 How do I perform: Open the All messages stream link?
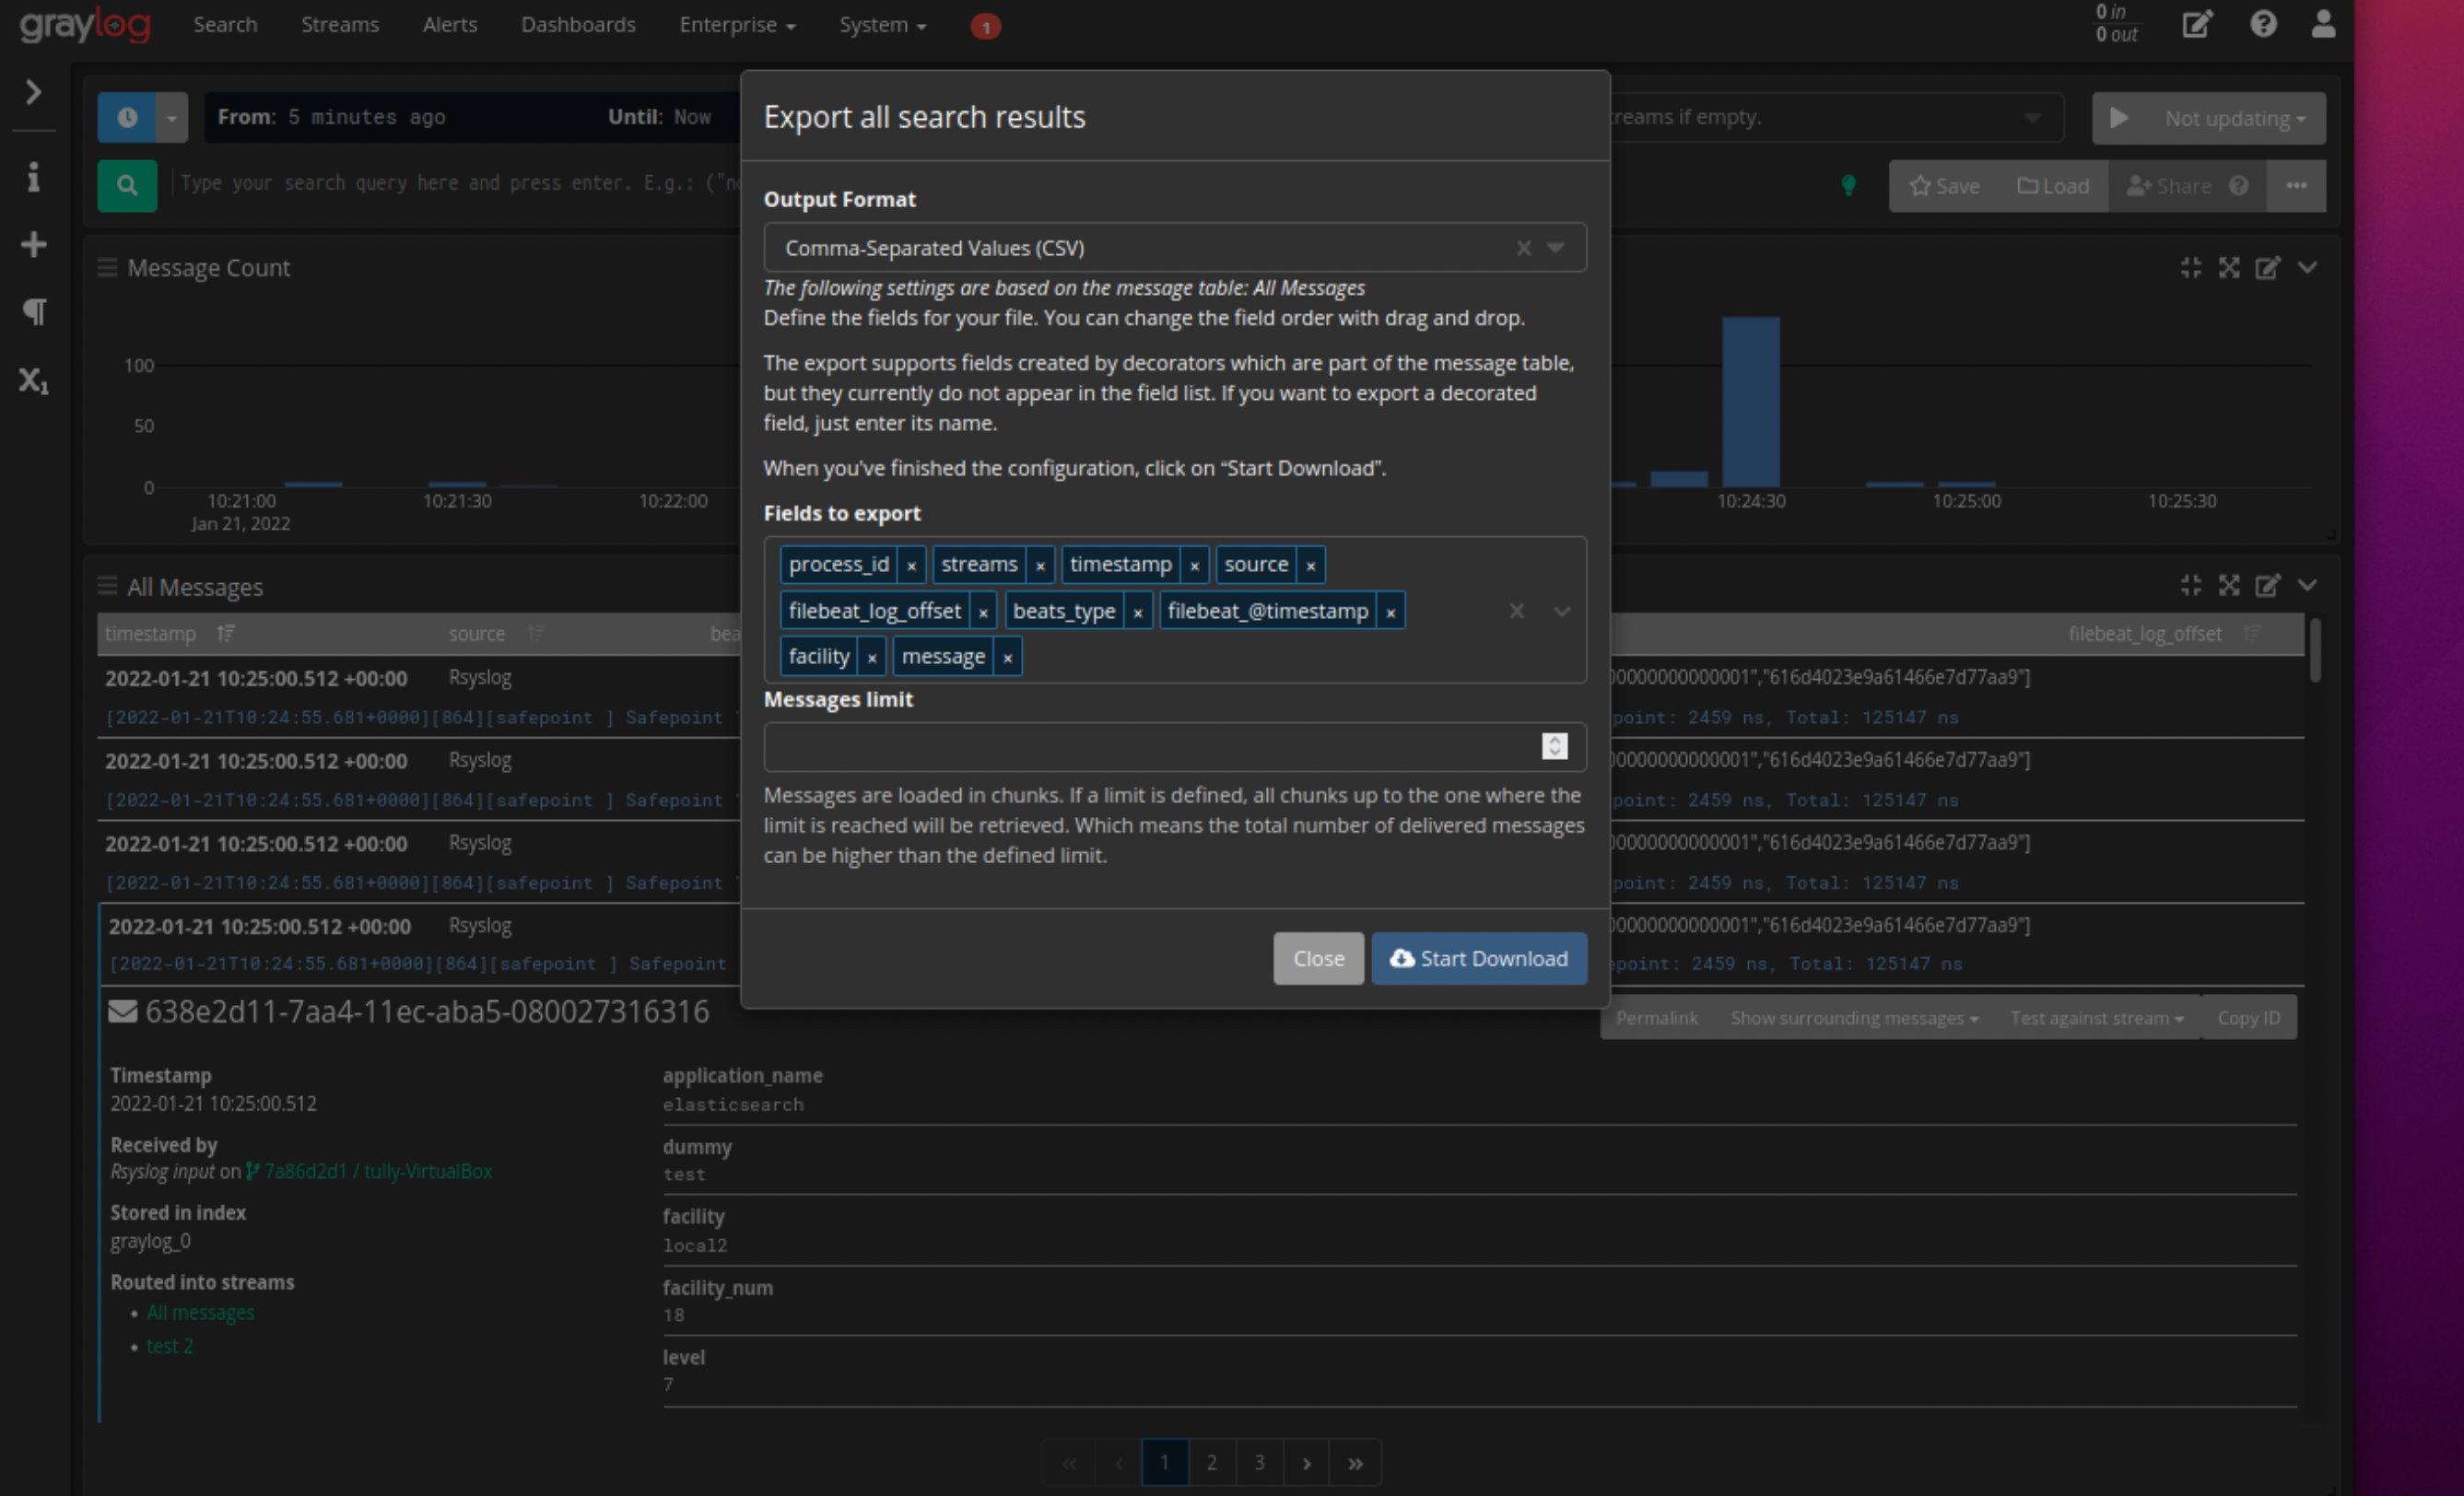pos(200,1312)
